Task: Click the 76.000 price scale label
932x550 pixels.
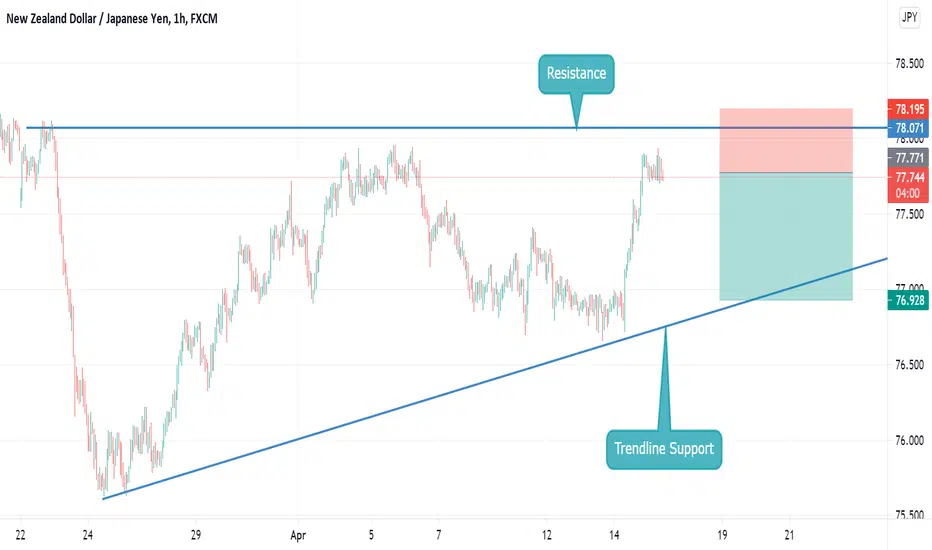Action: pos(909,441)
